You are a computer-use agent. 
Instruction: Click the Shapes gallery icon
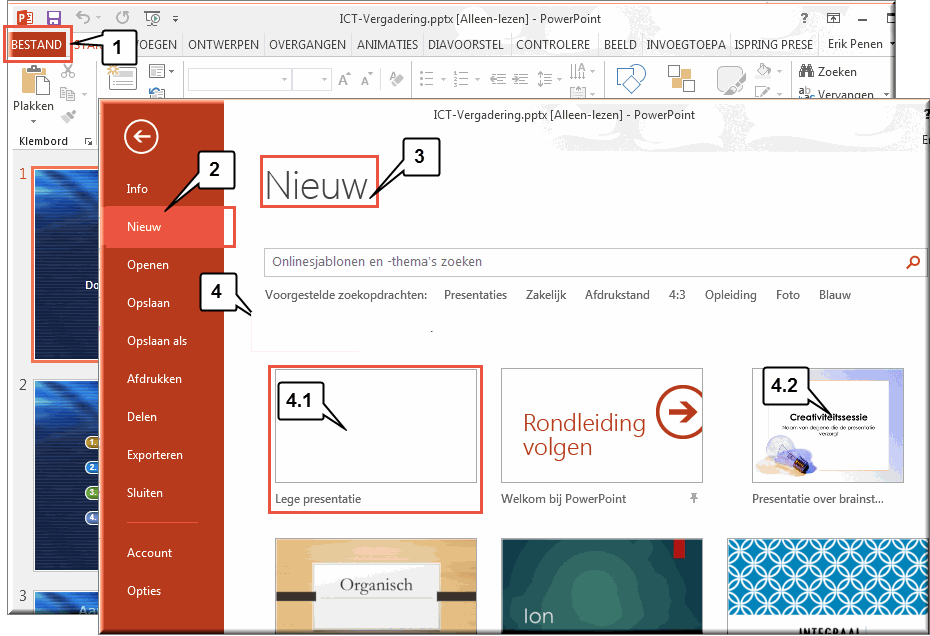[631, 79]
